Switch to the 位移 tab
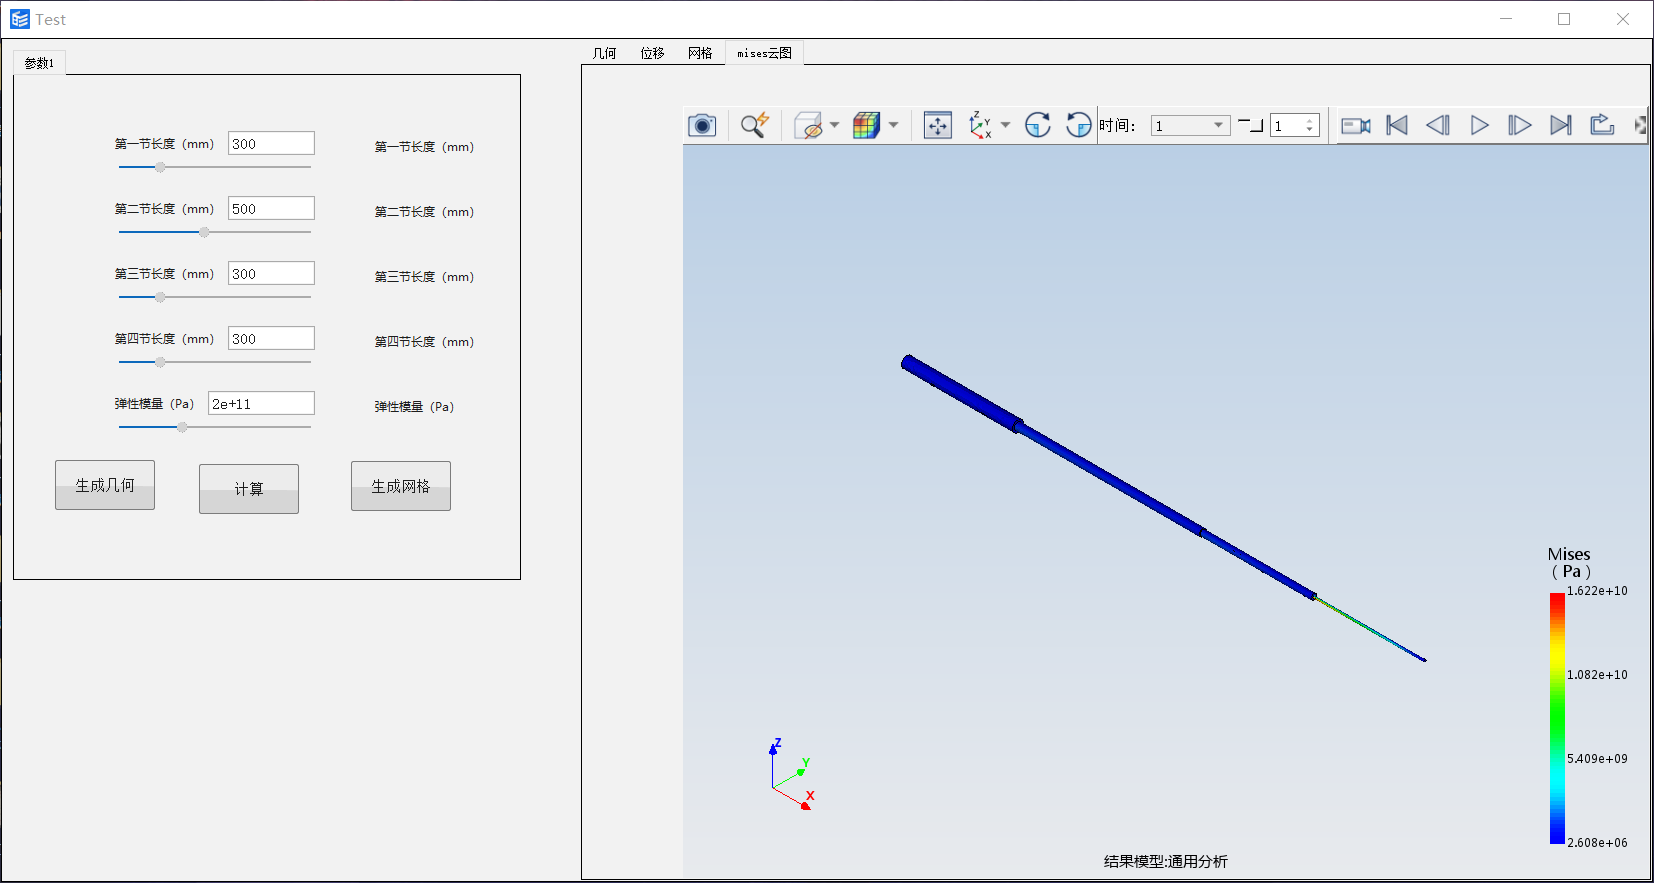Viewport: 1654px width, 883px height. [653, 53]
